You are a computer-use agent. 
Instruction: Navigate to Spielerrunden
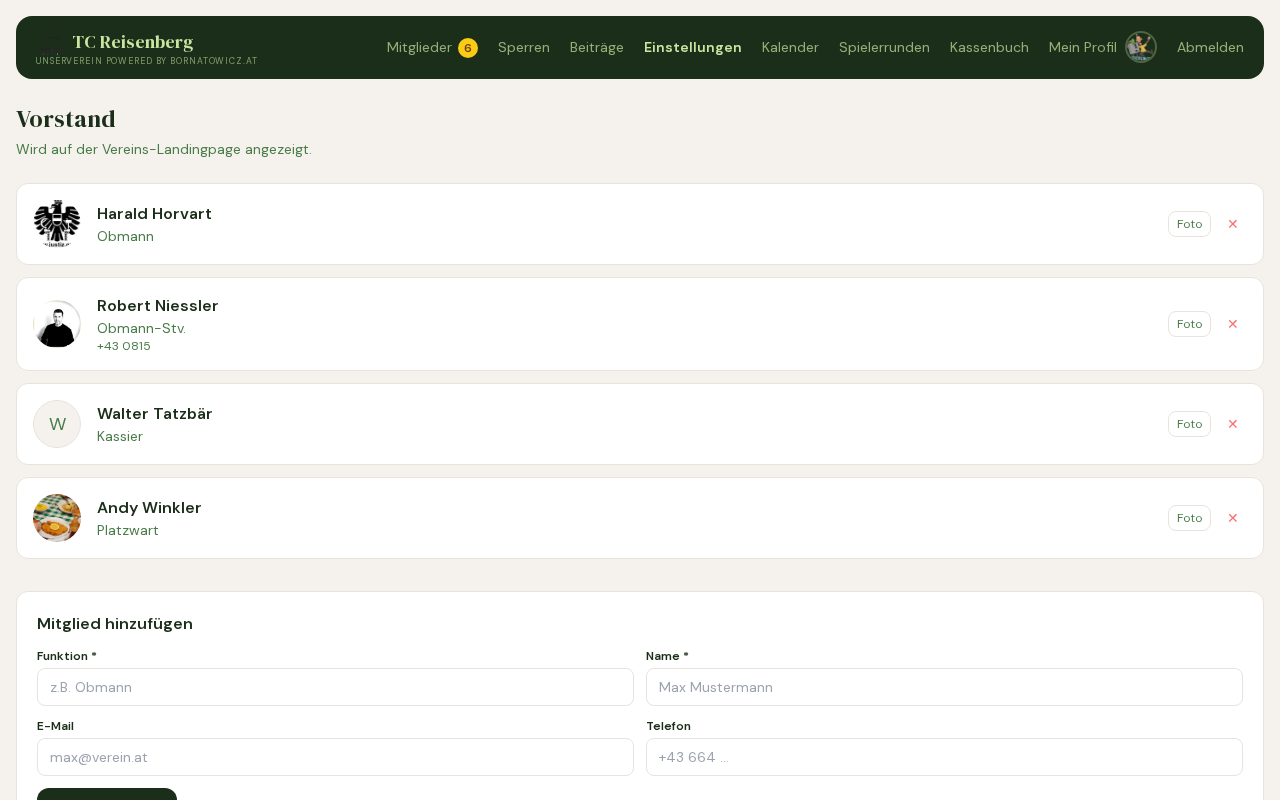[x=884, y=47]
